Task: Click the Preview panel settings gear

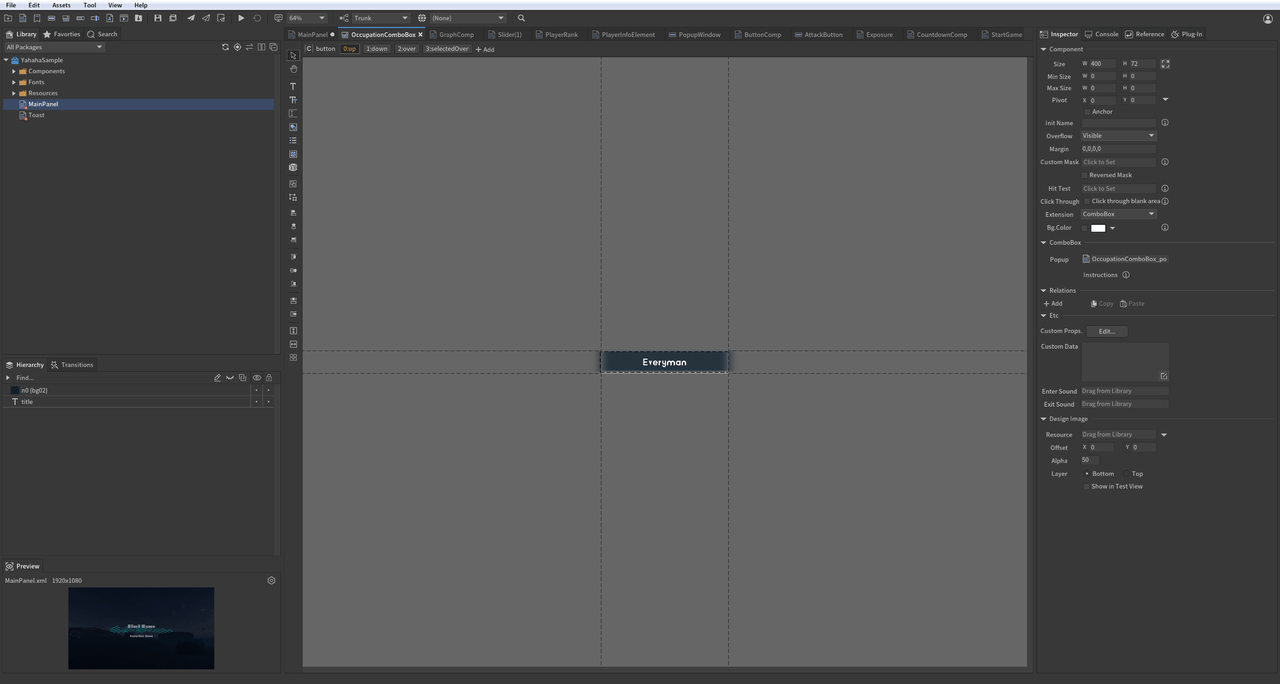Action: point(271,580)
